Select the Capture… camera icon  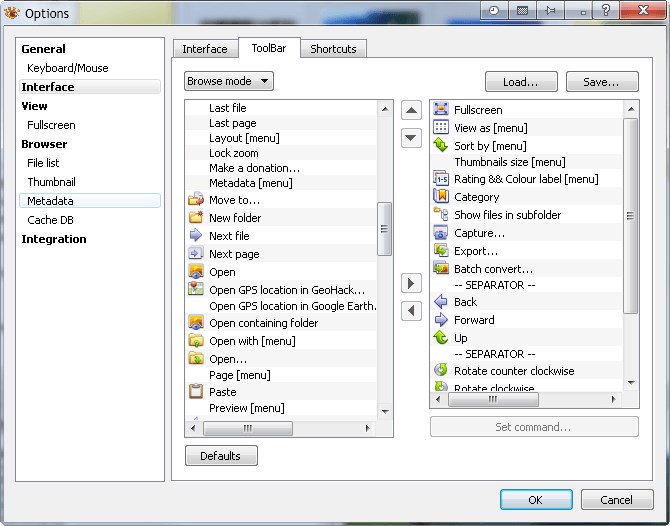tap(441, 232)
